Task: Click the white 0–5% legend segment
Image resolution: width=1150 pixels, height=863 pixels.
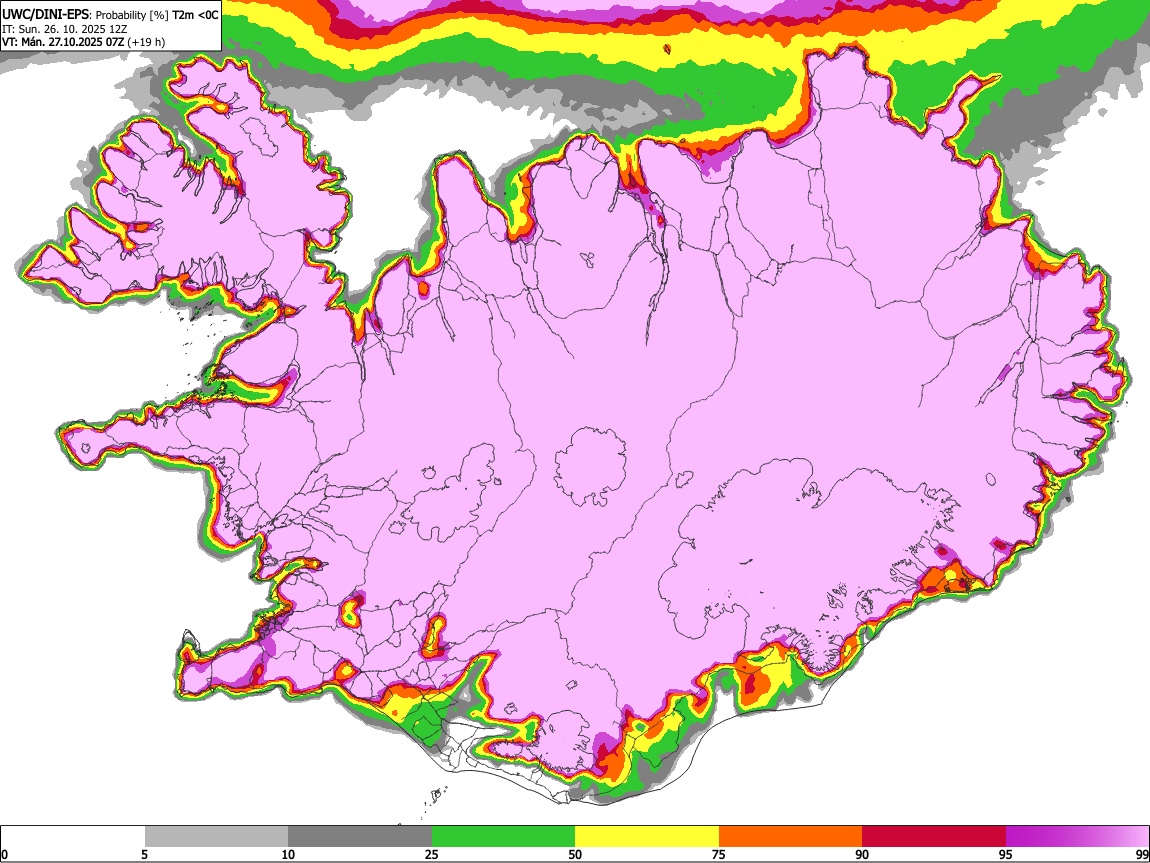Action: [x=73, y=837]
